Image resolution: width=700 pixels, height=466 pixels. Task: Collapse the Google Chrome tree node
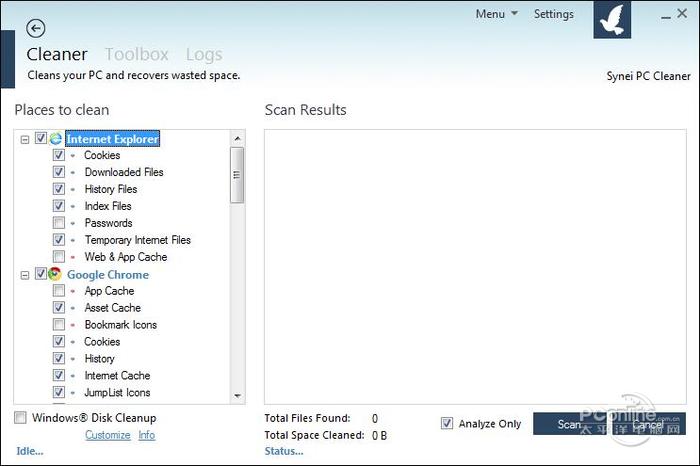[25, 275]
